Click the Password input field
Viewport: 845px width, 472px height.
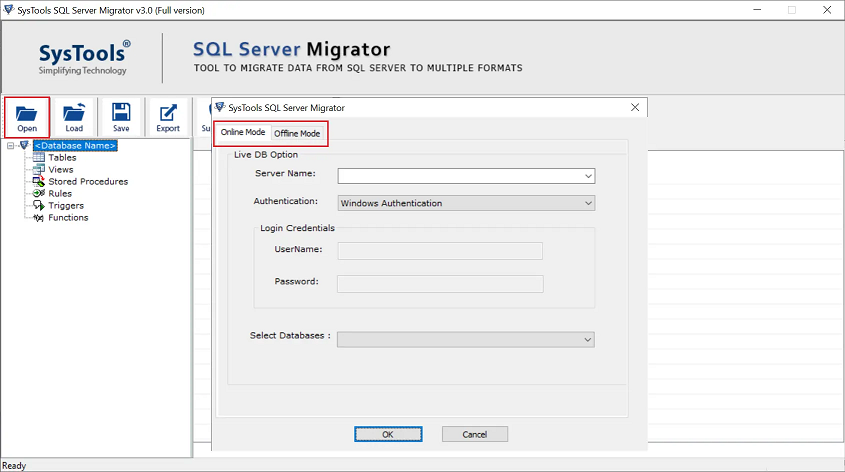pyautogui.click(x=440, y=284)
